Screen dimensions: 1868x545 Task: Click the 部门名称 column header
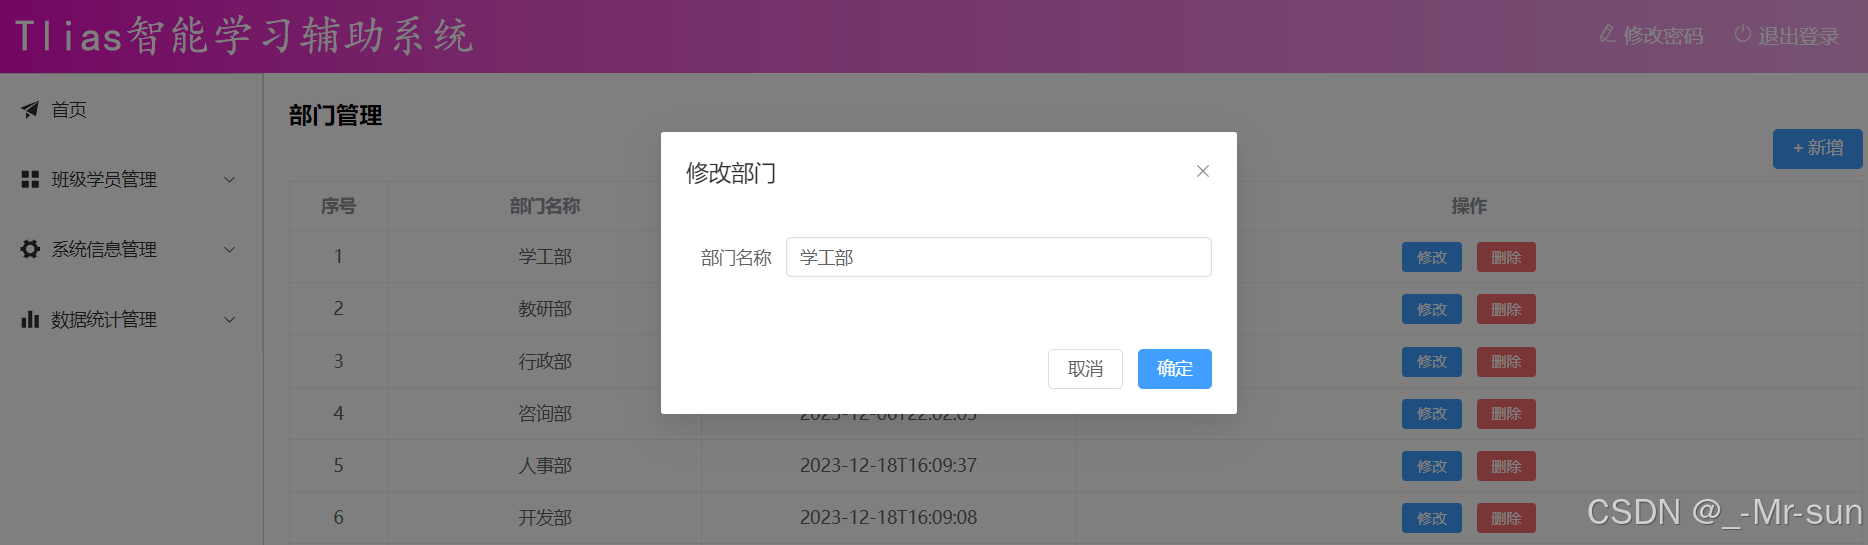click(x=545, y=206)
